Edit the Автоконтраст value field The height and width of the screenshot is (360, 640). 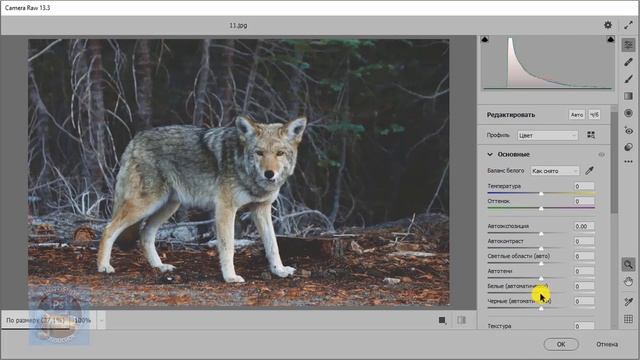584,241
